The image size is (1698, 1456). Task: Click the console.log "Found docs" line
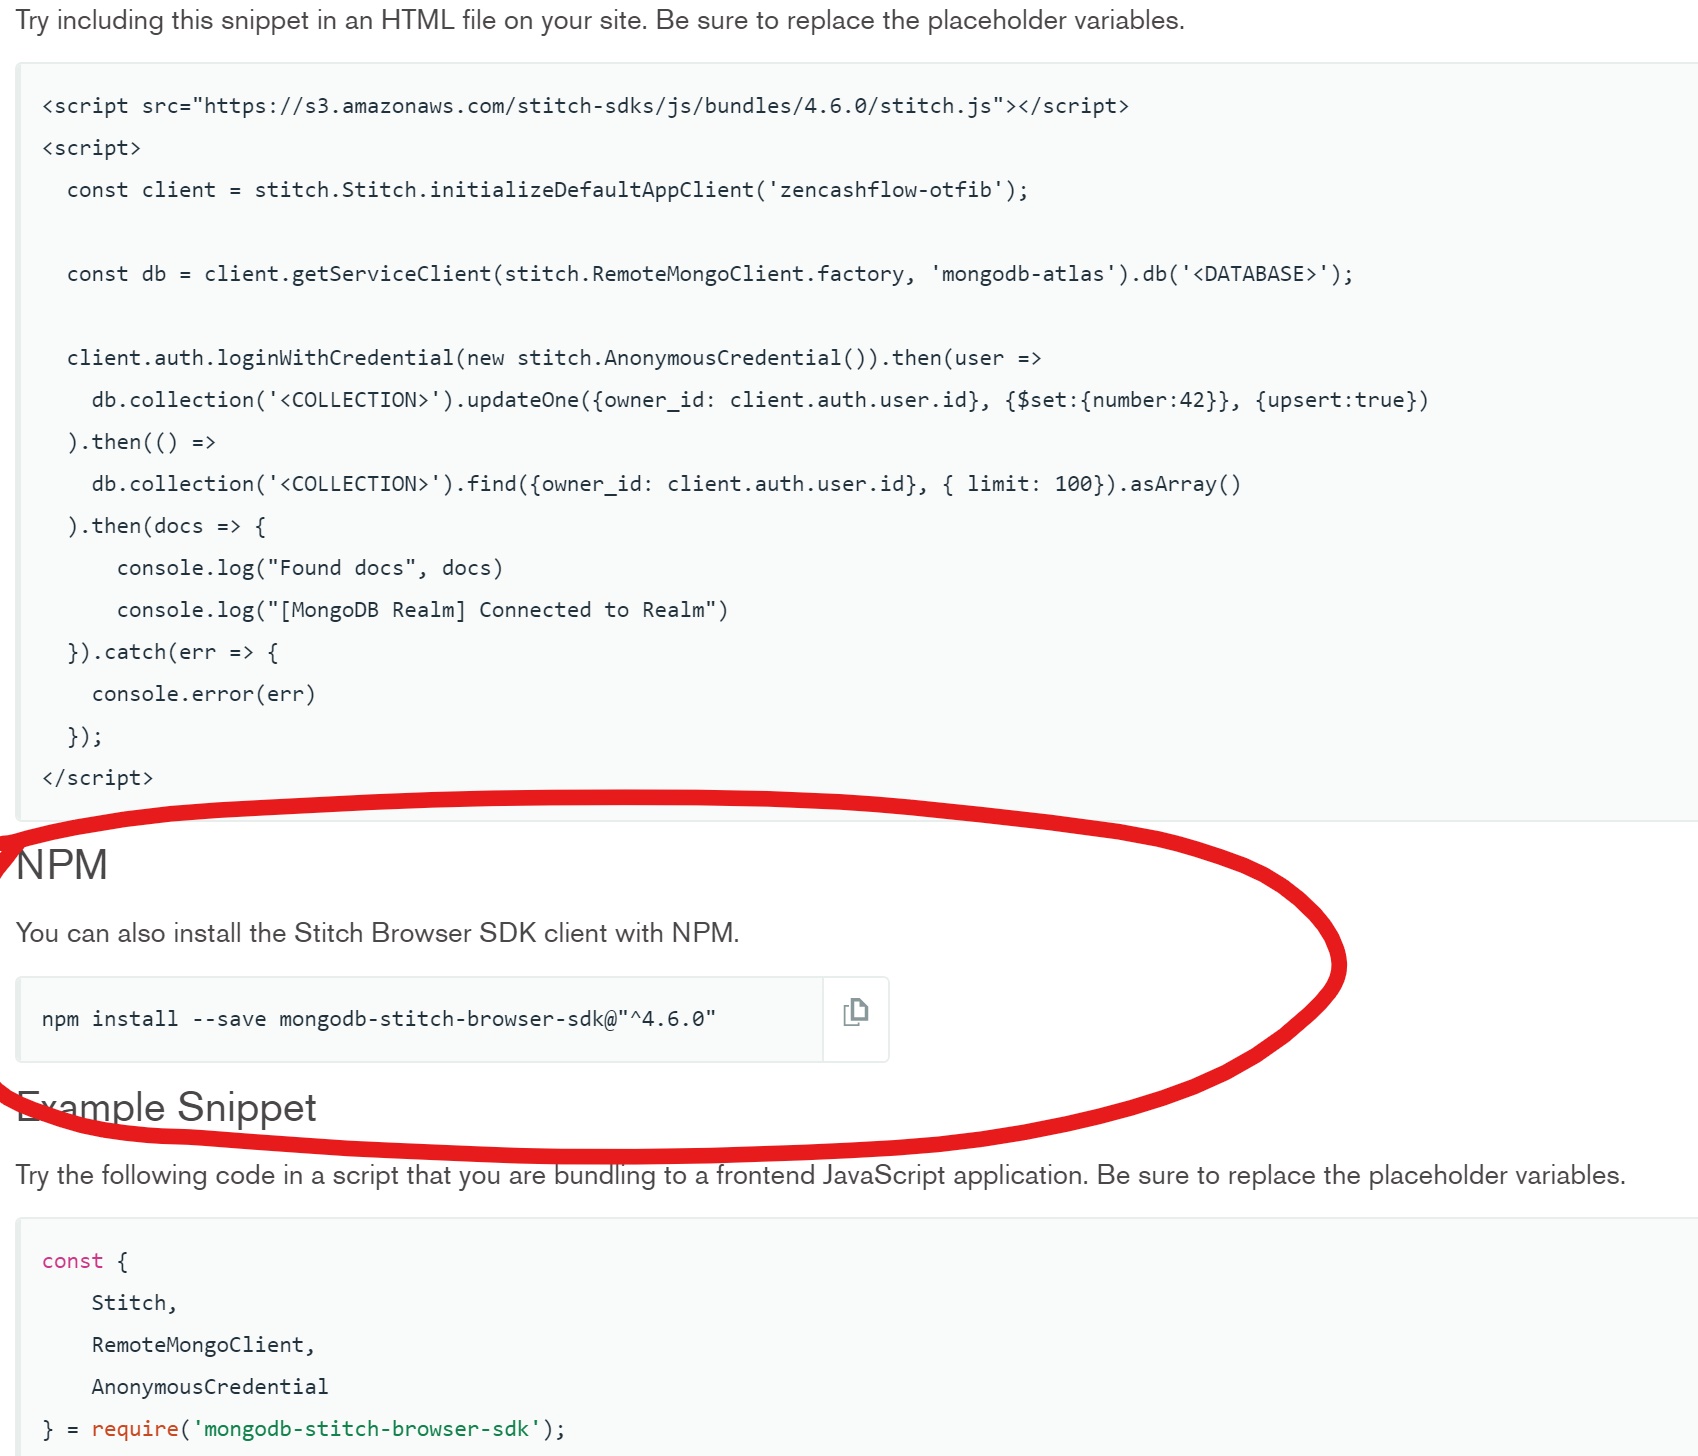point(309,568)
